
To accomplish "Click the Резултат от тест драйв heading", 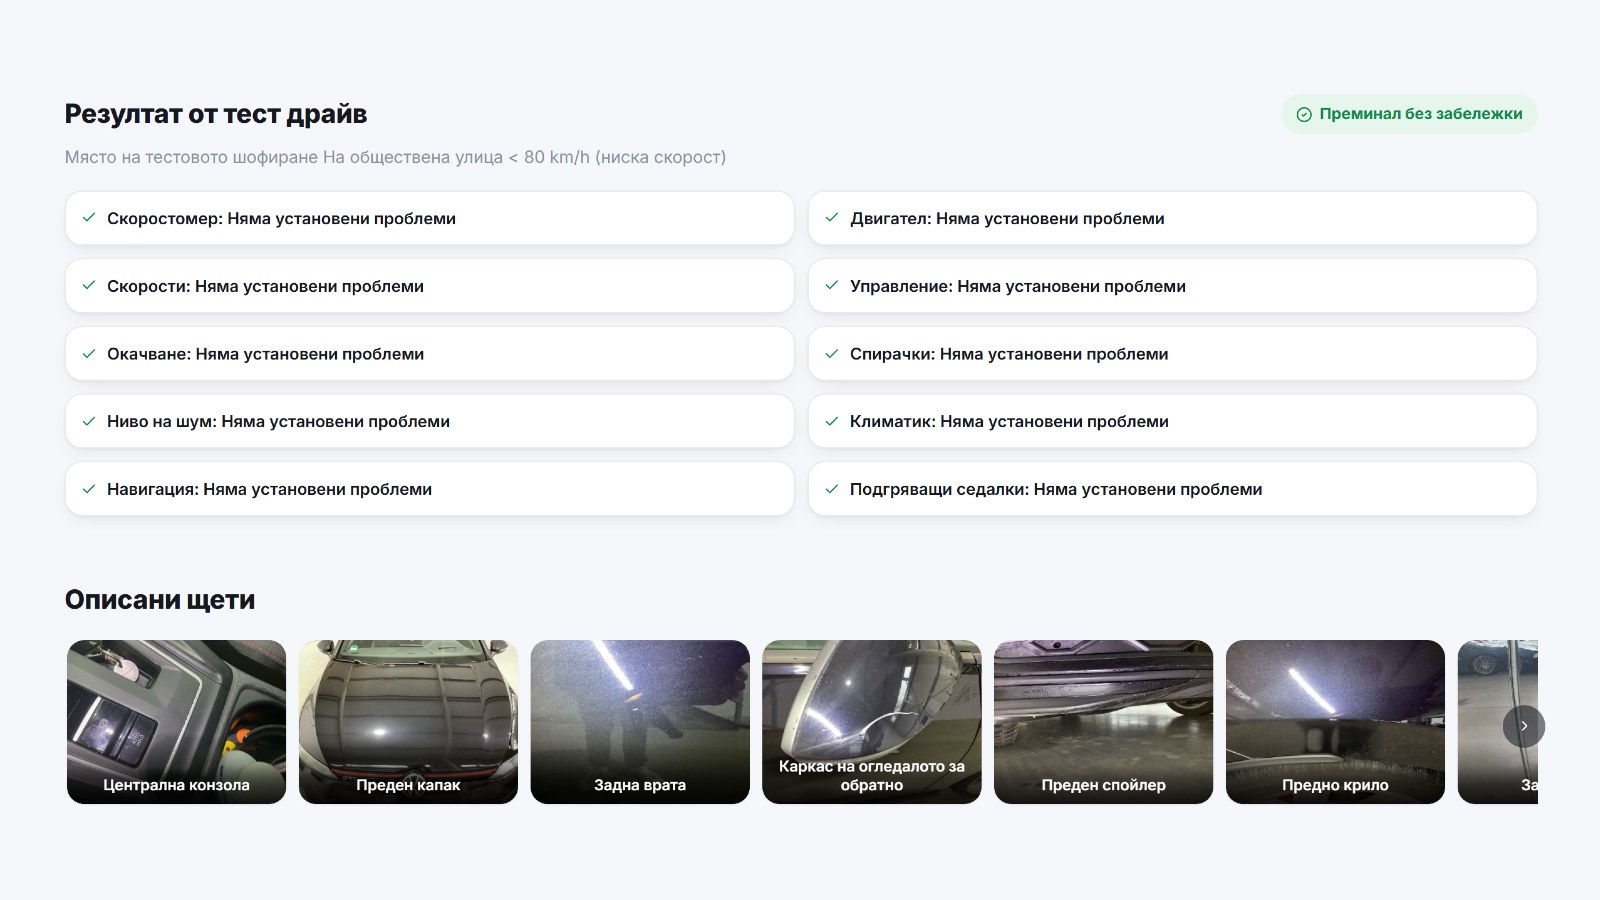I will click(216, 114).
